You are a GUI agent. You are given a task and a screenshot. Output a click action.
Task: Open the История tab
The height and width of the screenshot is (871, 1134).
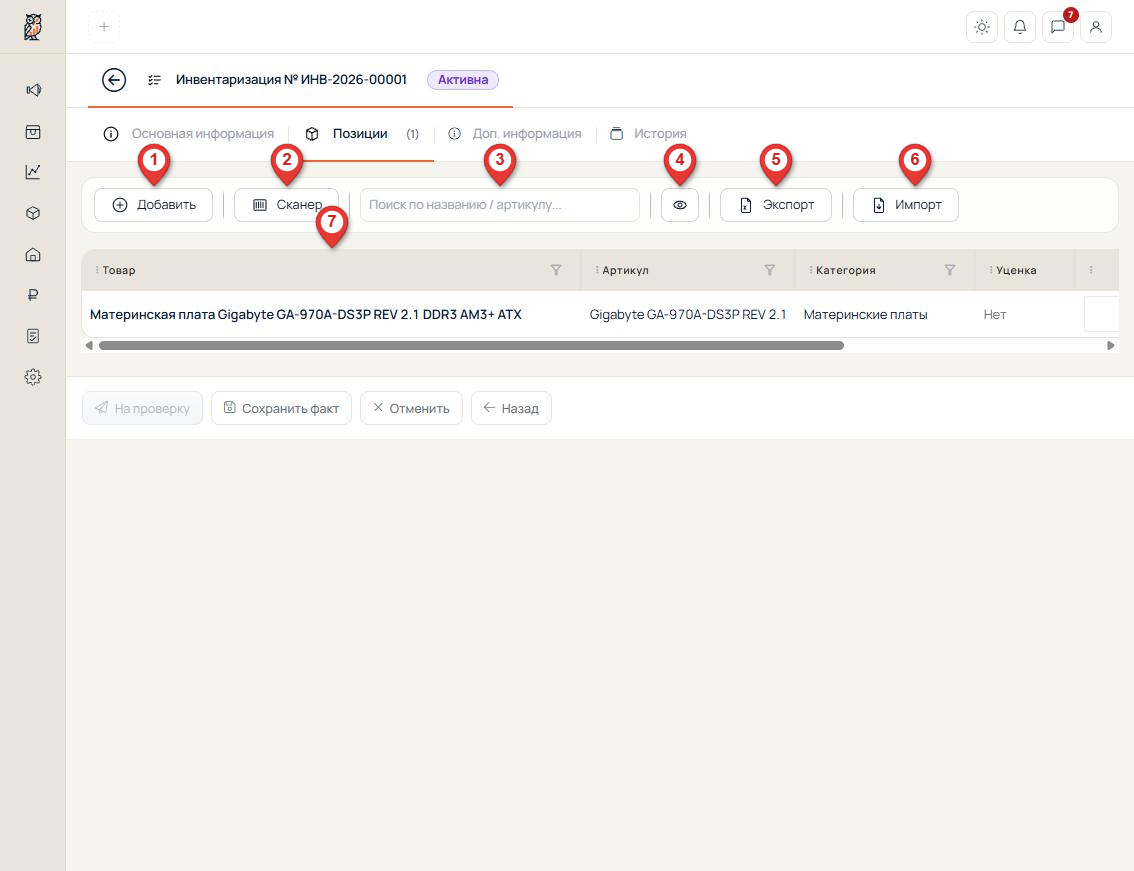648,134
